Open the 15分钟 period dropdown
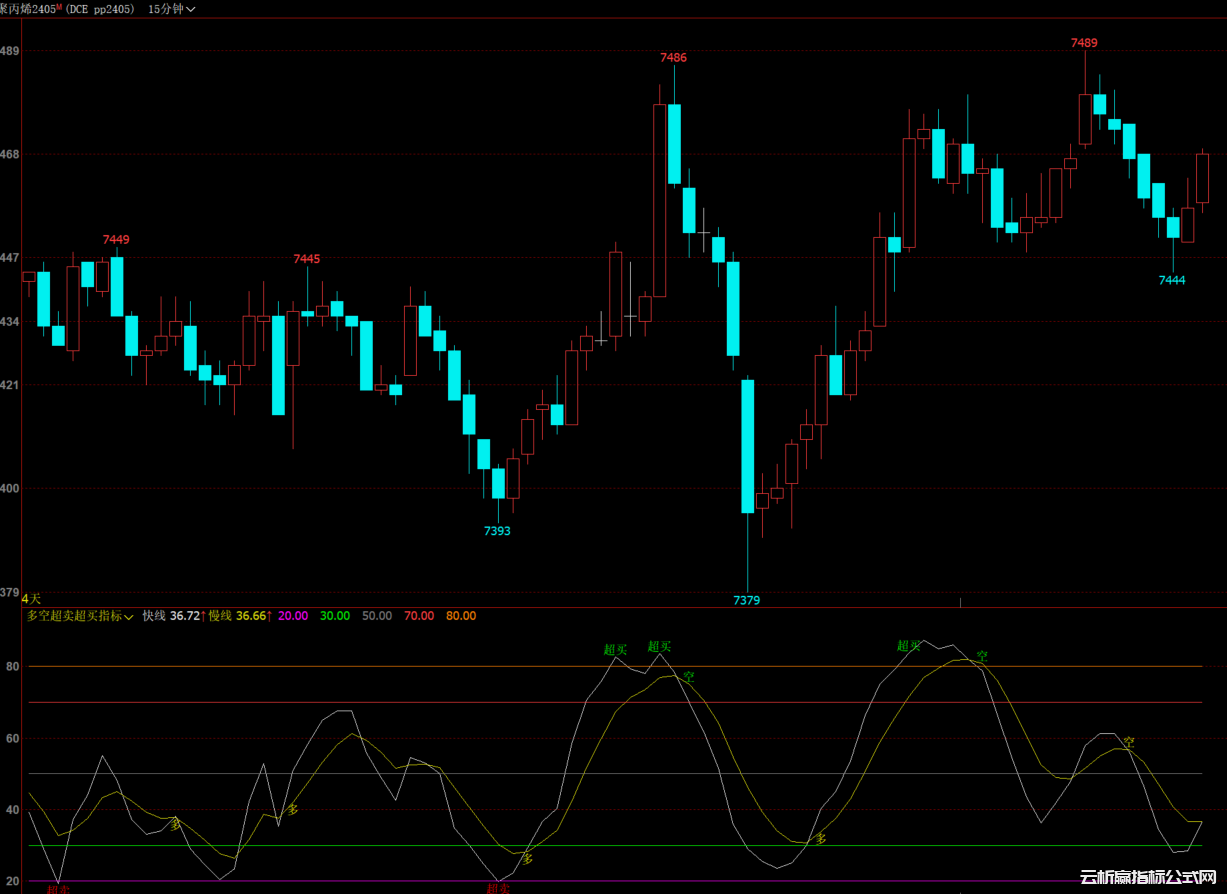Screen dimensions: 1227x894 tap(171, 8)
